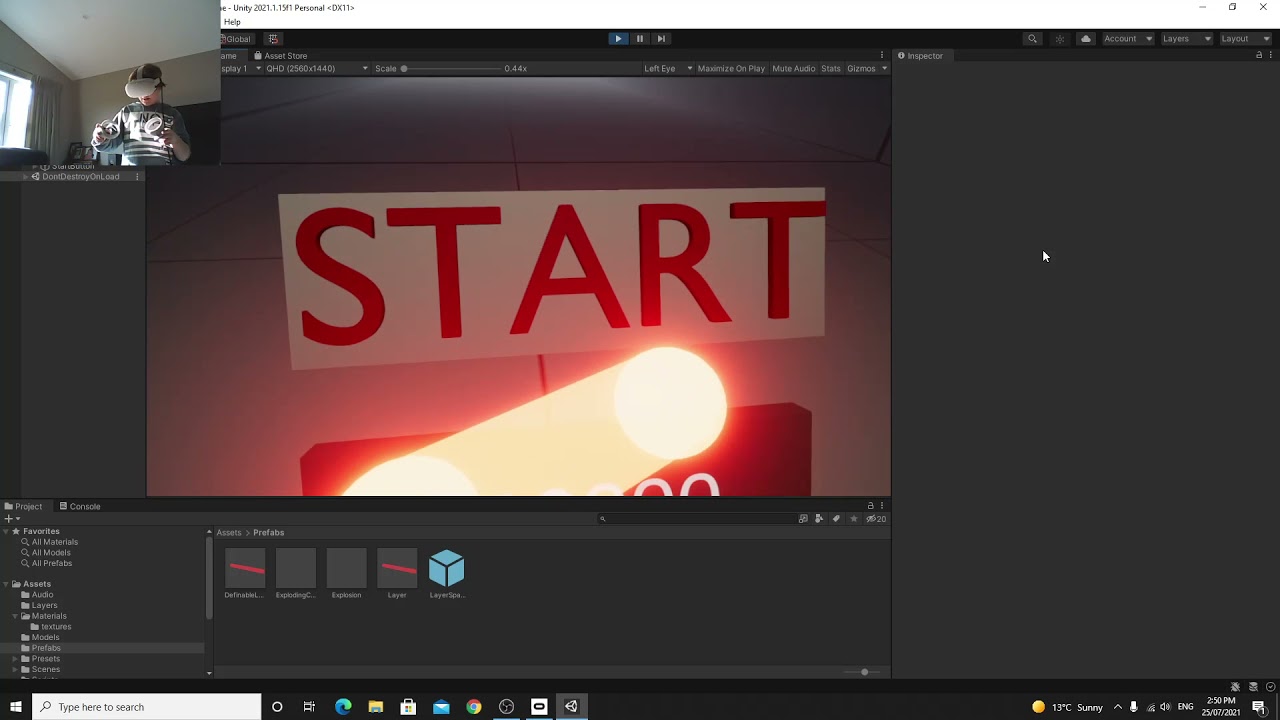Viewport: 1280px width, 720px height.
Task: Click the Play button in Unity toolbar
Action: point(618,39)
